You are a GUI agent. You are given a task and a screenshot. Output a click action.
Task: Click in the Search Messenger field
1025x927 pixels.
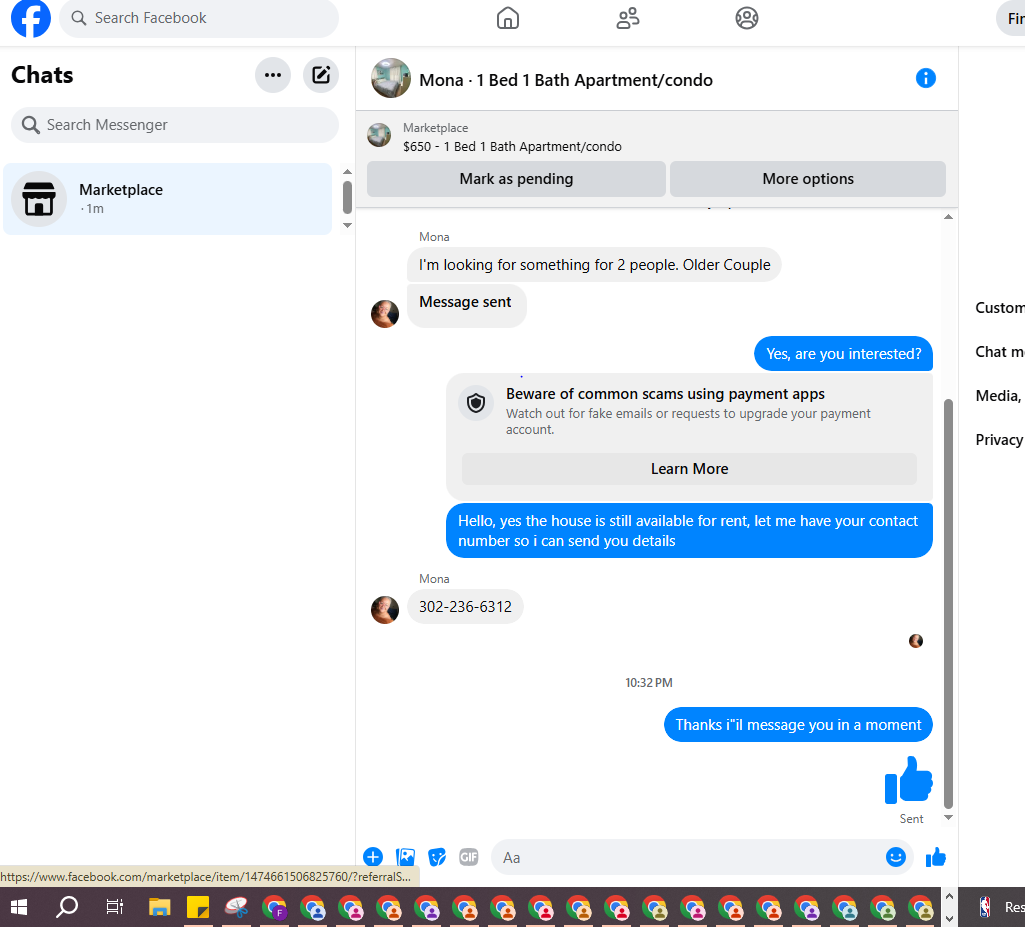pos(175,125)
